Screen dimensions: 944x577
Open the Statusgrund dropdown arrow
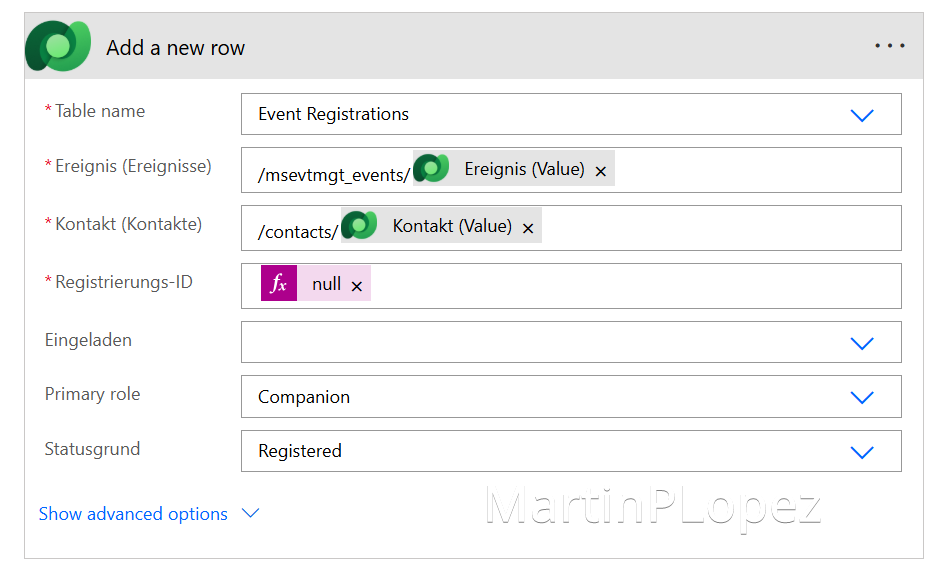coord(861,452)
